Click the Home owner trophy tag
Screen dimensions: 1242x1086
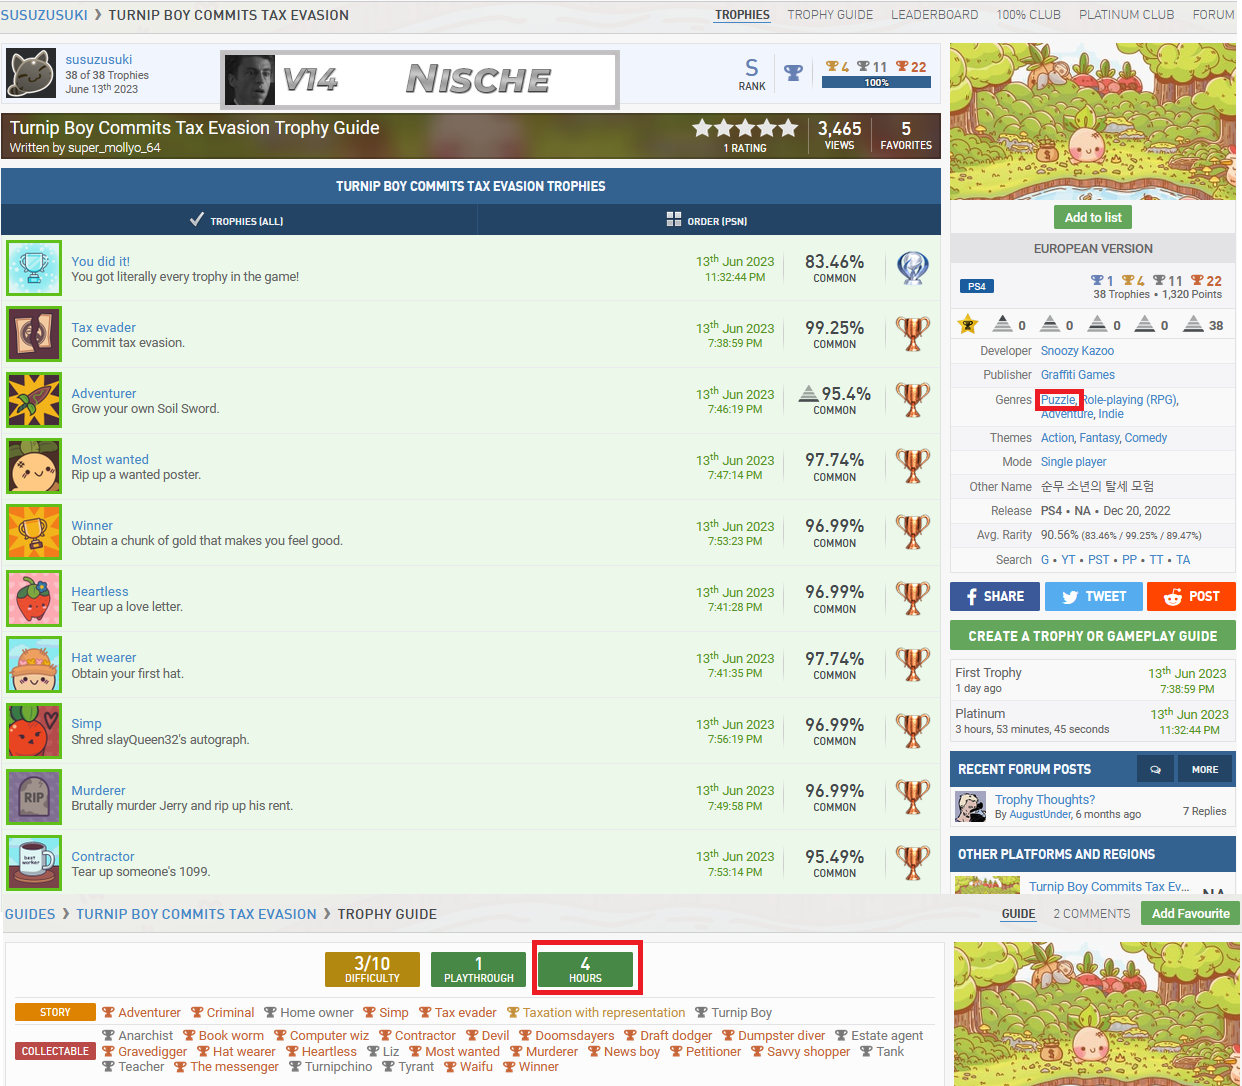click(309, 1013)
